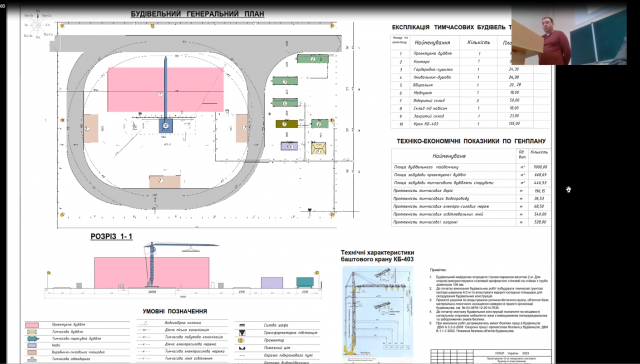The width and height of the screenshot is (640, 364).
Task: Click the heading ЕКСПЛІКАЦІЯ ТИМЧАСОВИХ БУДІВЕЛЬ
Action: 451,28
